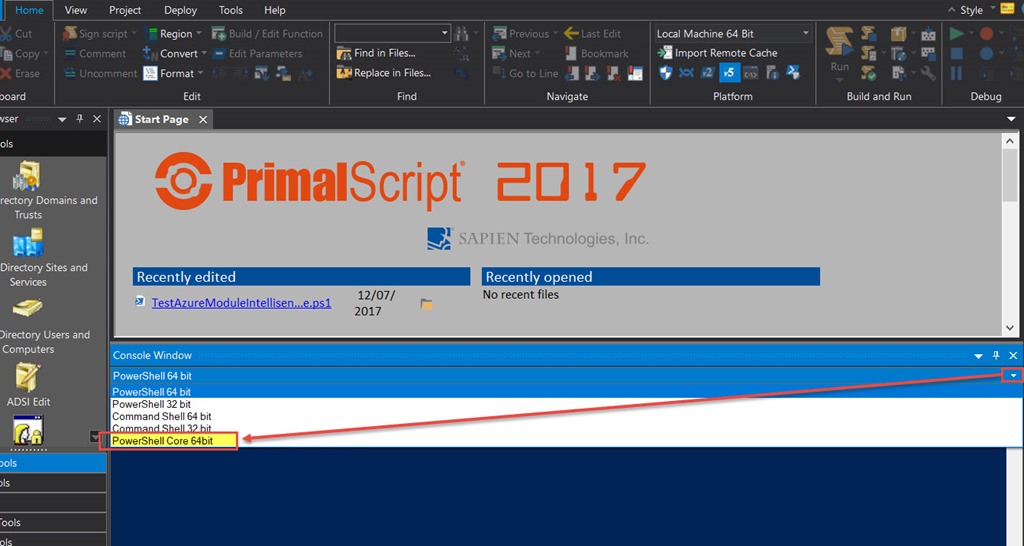
Task: Click the Bookmark button
Action: [x=596, y=54]
